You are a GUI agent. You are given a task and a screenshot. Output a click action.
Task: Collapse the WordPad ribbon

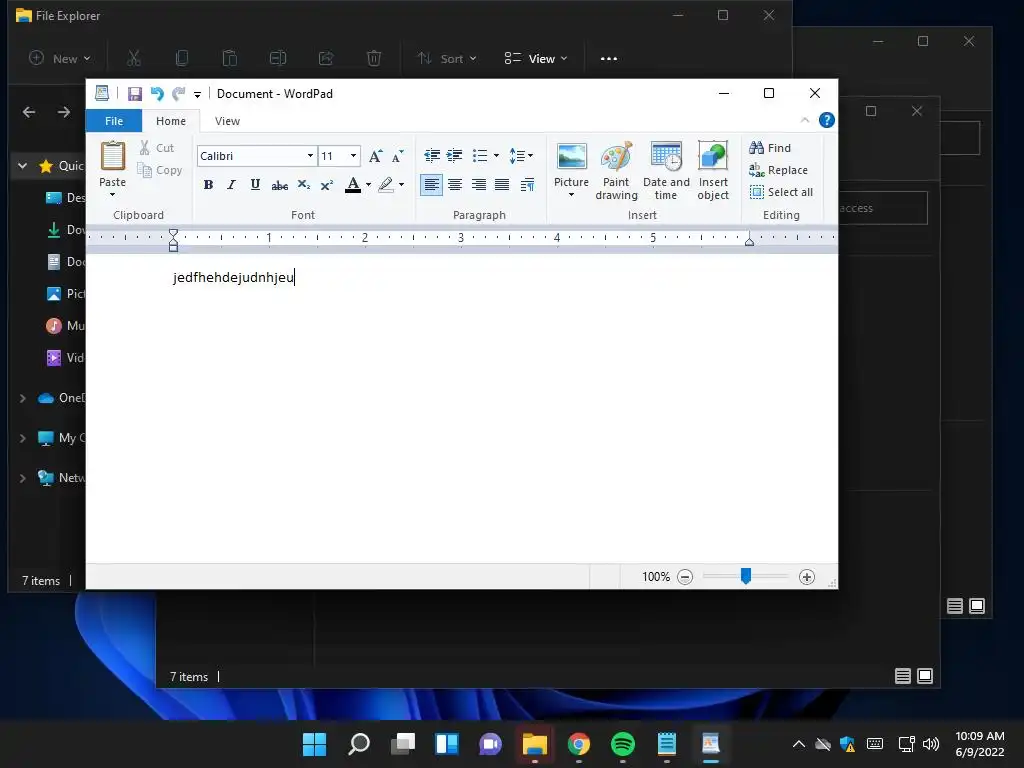coord(805,120)
